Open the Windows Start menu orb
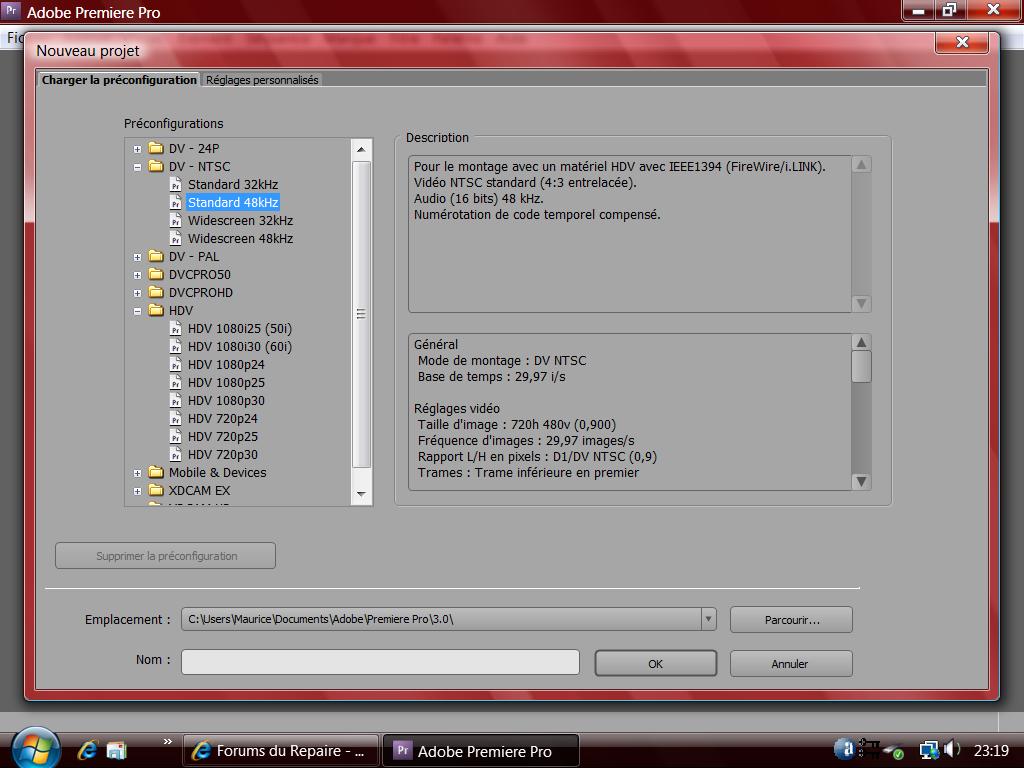 click(37, 748)
